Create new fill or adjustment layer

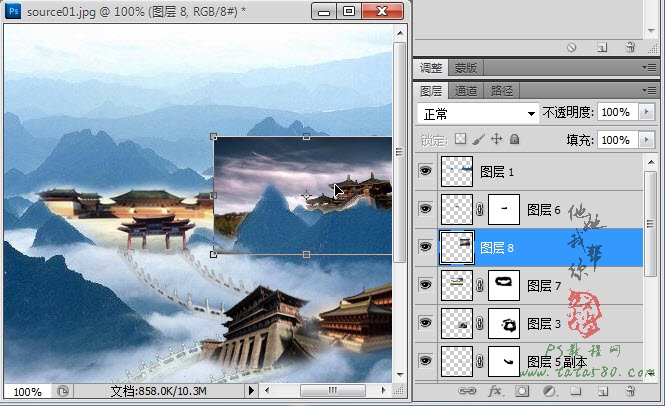point(549,391)
